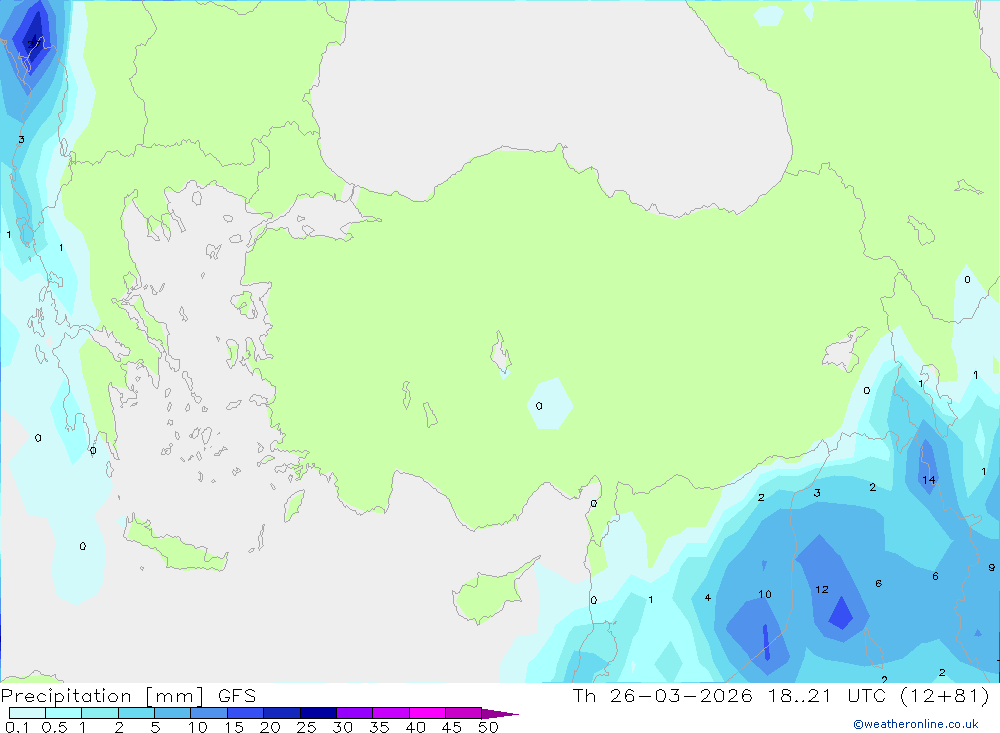This screenshot has height=733, width=1000.
Task: Click the '4' precipitation value on the map
Action: [x=708, y=598]
